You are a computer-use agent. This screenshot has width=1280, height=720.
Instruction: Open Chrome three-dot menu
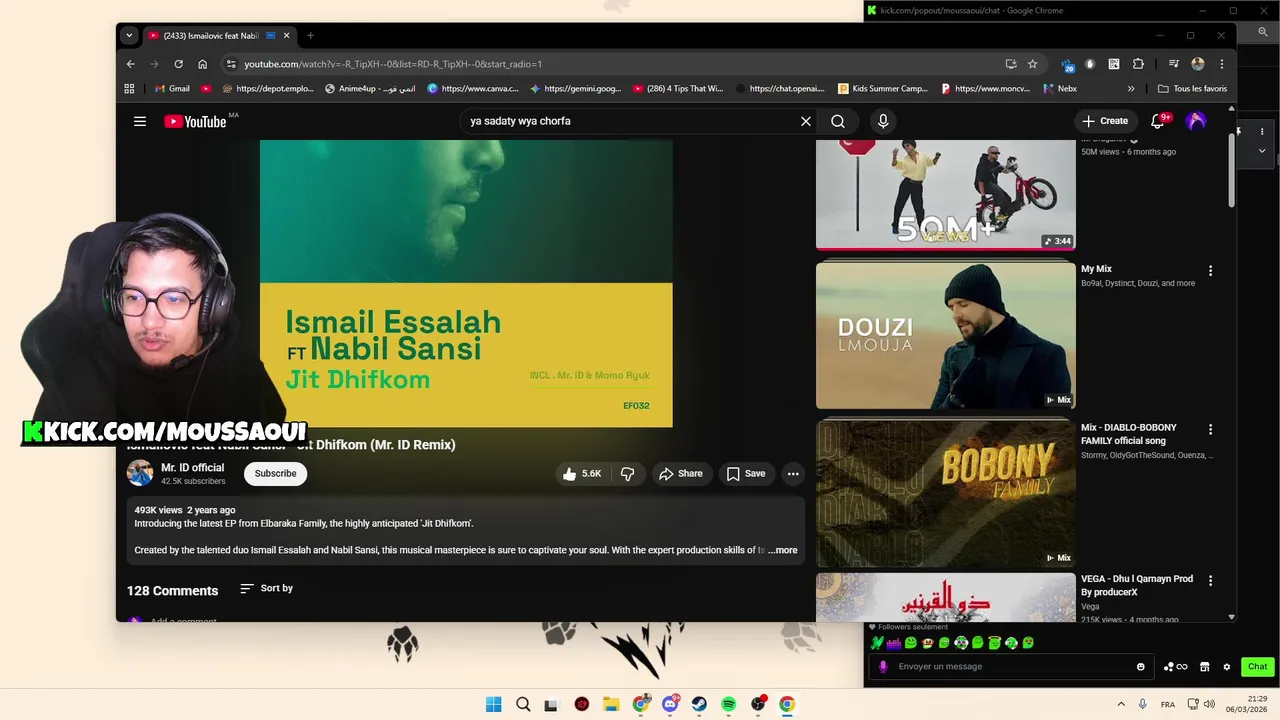1222,64
